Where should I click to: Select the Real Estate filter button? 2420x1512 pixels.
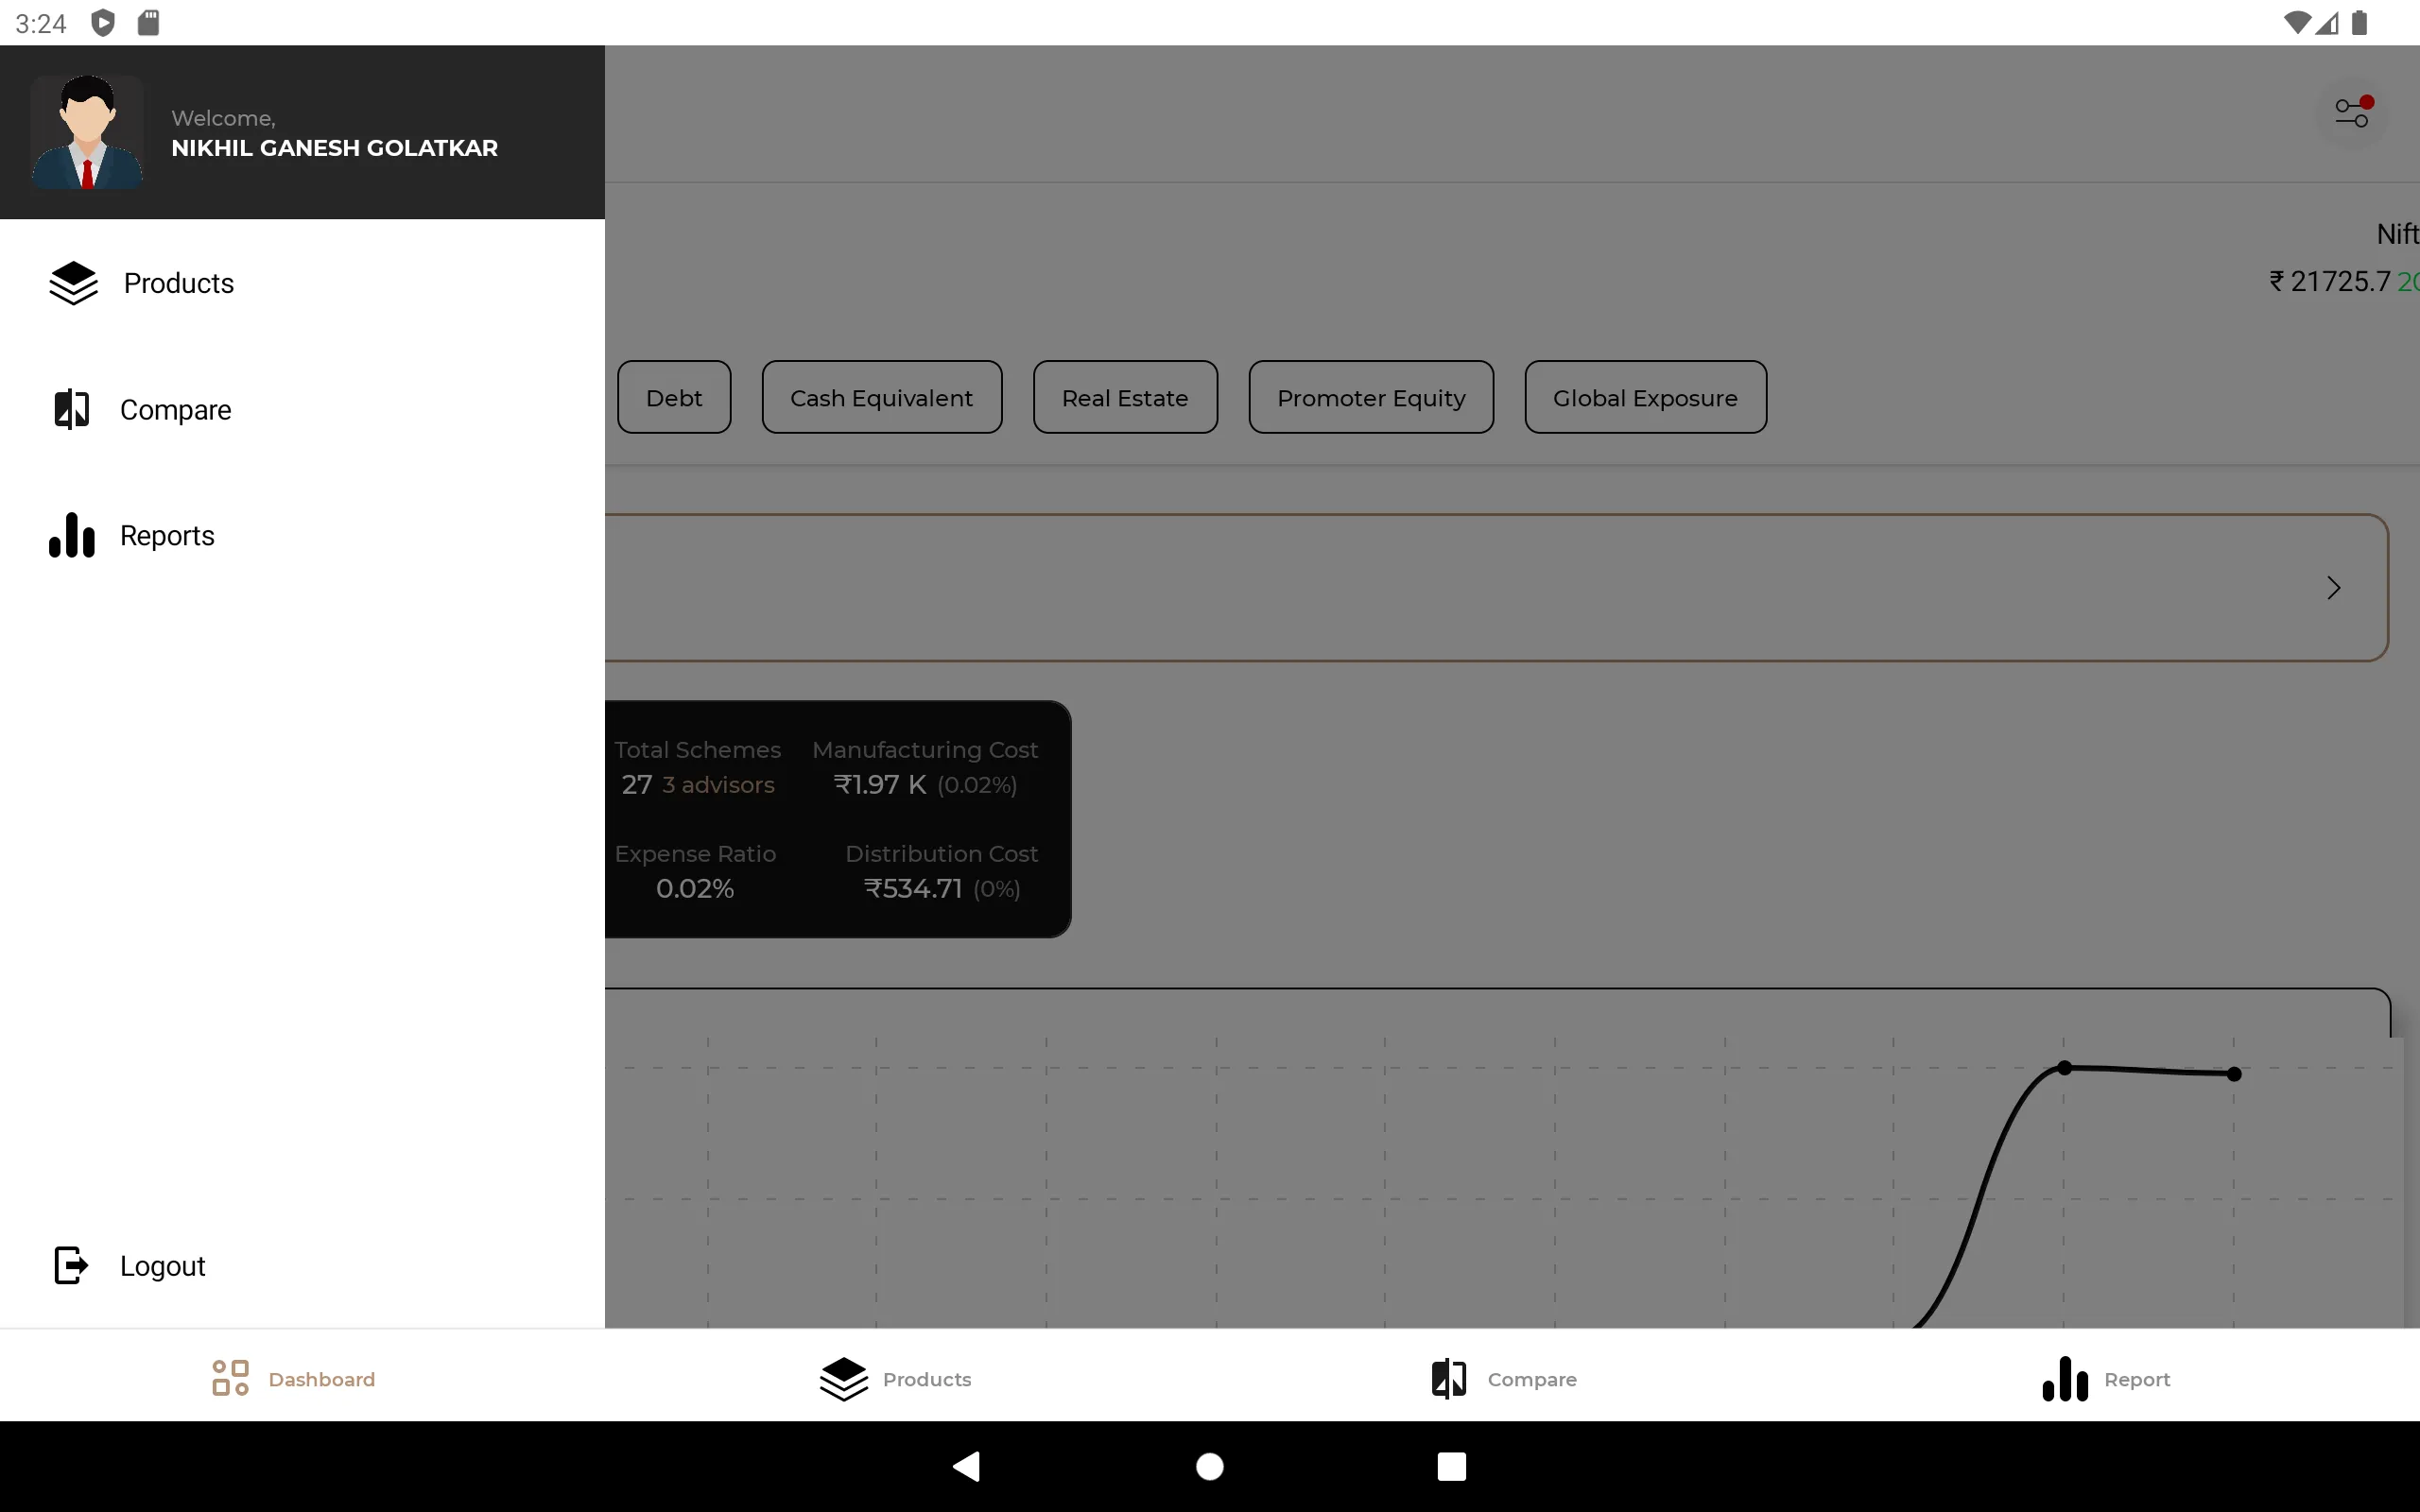coord(1124,397)
